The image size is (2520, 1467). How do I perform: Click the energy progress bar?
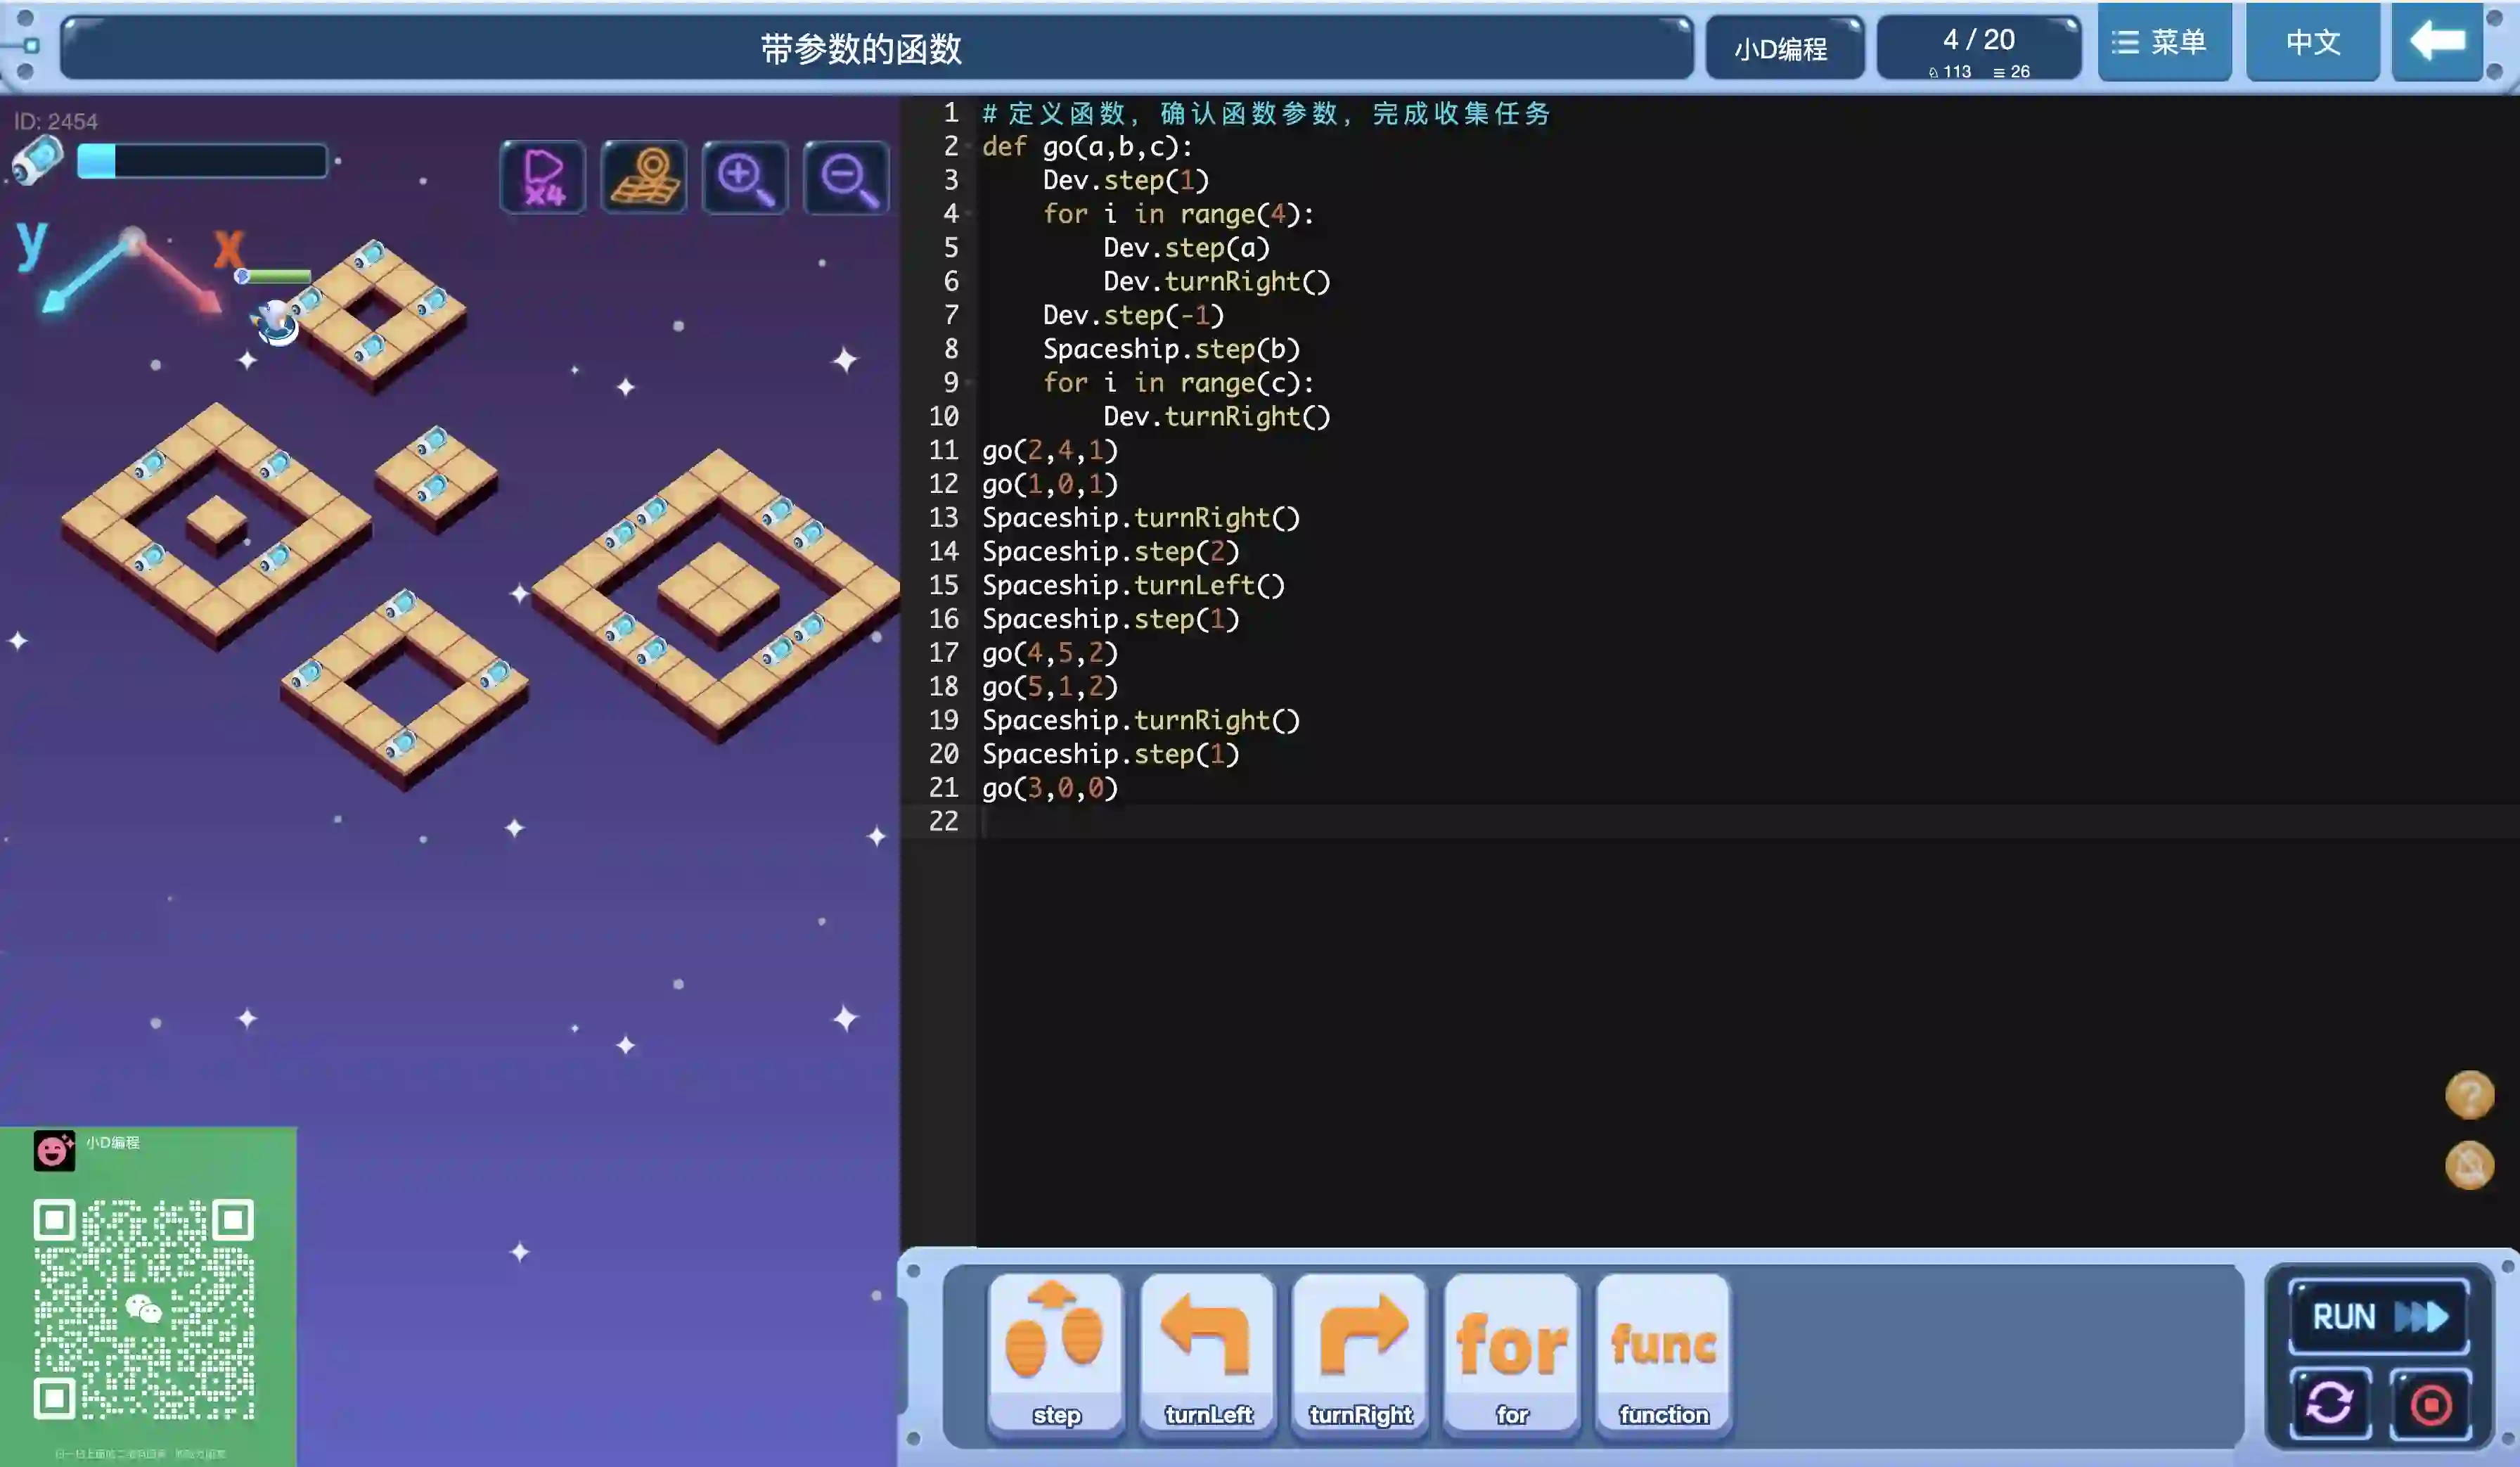pos(202,161)
